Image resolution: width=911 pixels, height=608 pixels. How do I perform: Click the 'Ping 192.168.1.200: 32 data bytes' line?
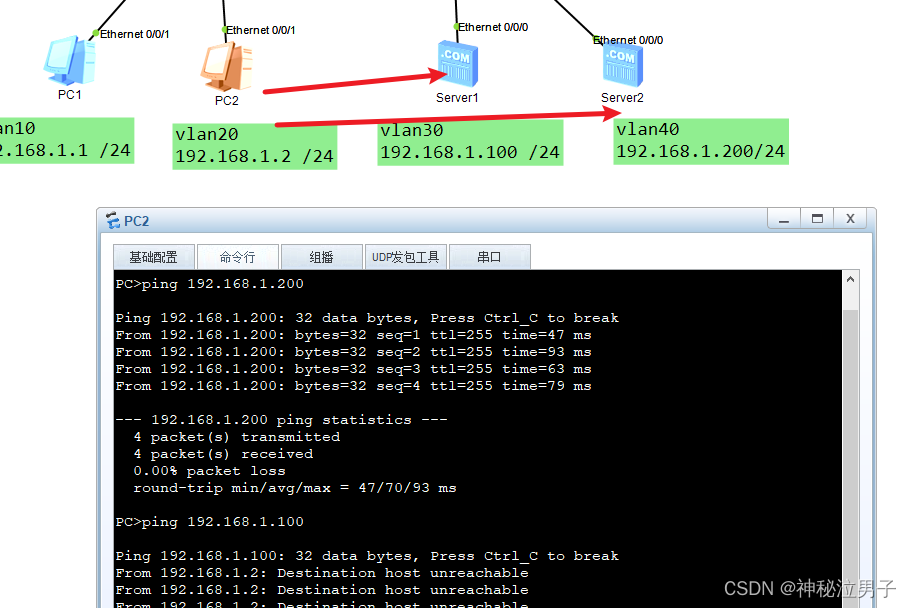pyautogui.click(x=367, y=318)
